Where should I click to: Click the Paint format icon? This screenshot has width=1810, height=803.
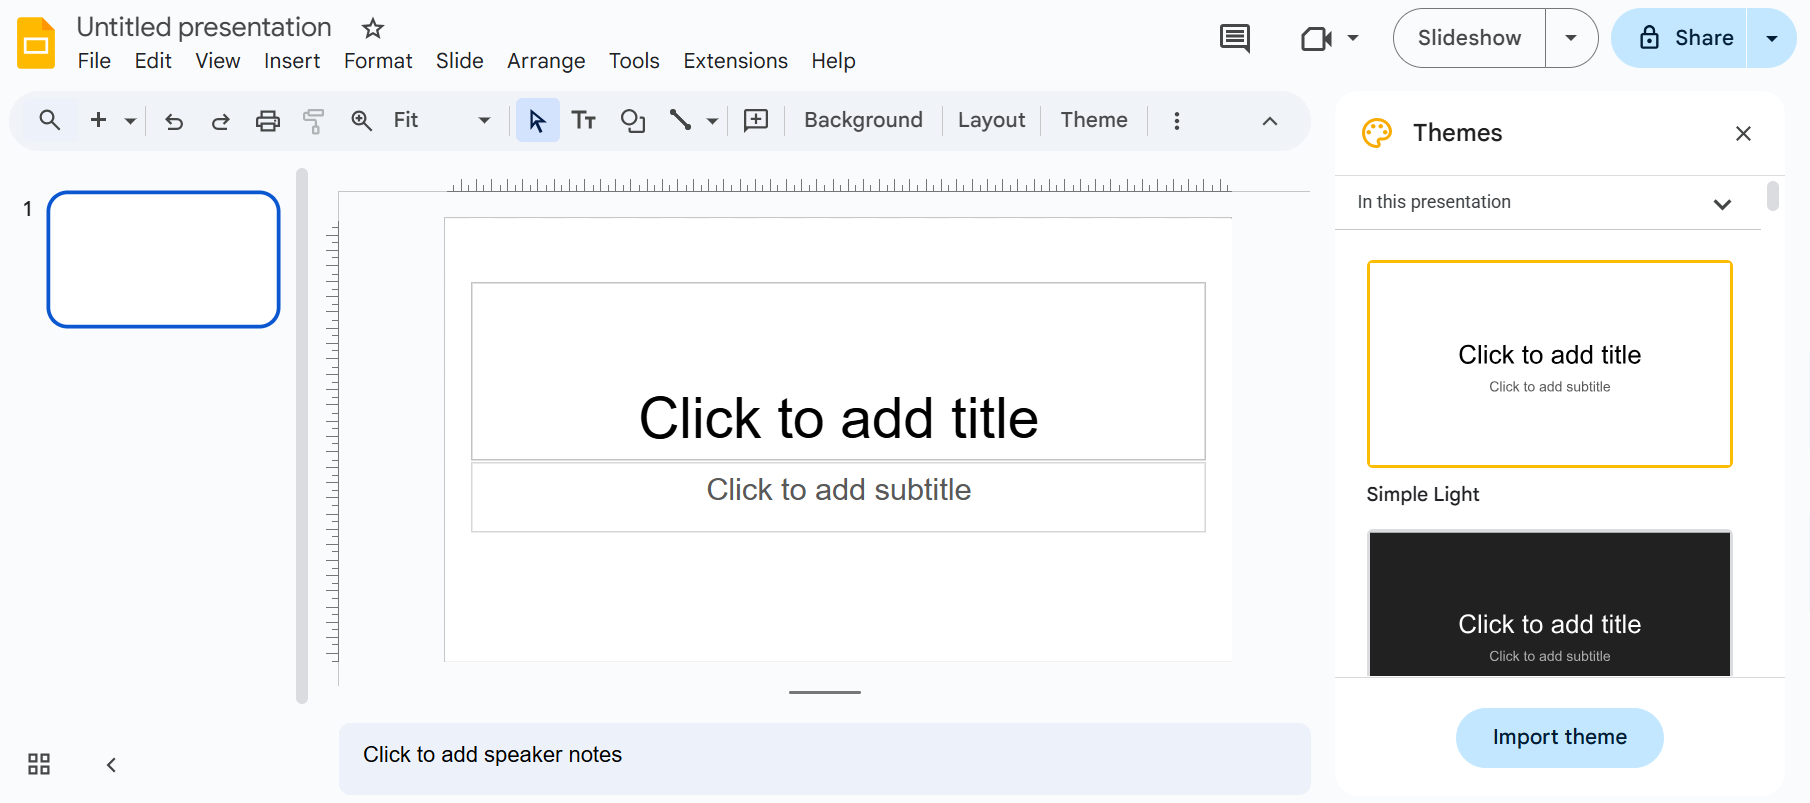click(x=314, y=121)
